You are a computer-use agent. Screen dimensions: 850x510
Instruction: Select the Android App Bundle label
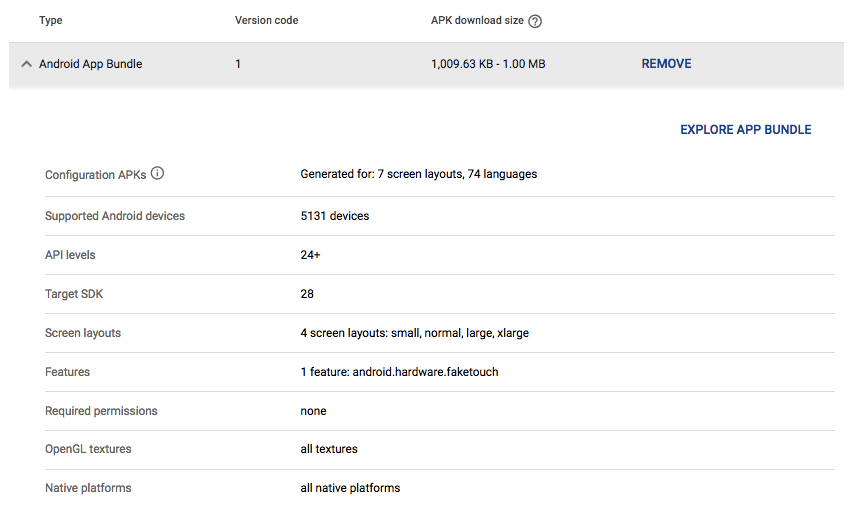click(x=90, y=64)
